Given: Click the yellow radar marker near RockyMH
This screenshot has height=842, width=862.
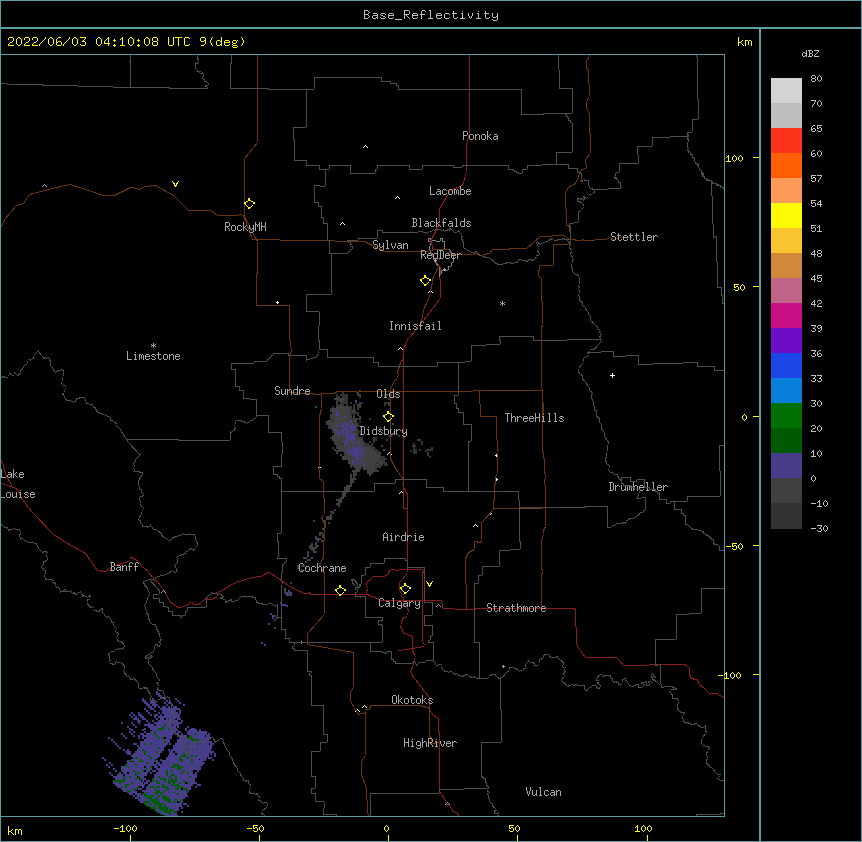Looking at the screenshot, I should click(249, 204).
